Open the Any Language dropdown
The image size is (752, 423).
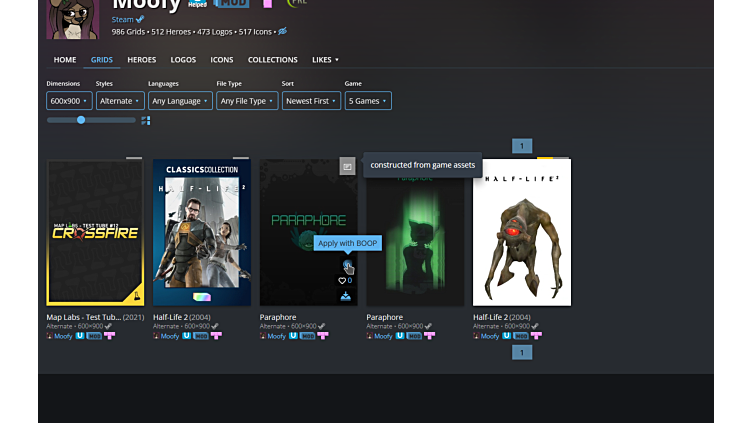(x=180, y=101)
